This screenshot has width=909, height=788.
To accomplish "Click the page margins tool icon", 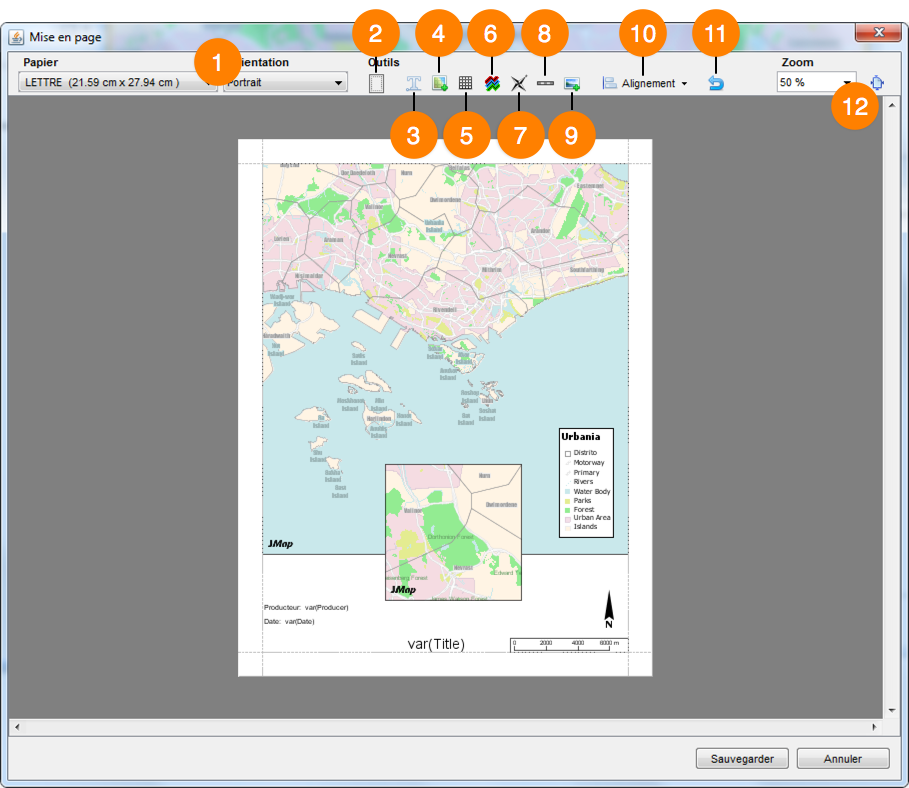I will [376, 84].
